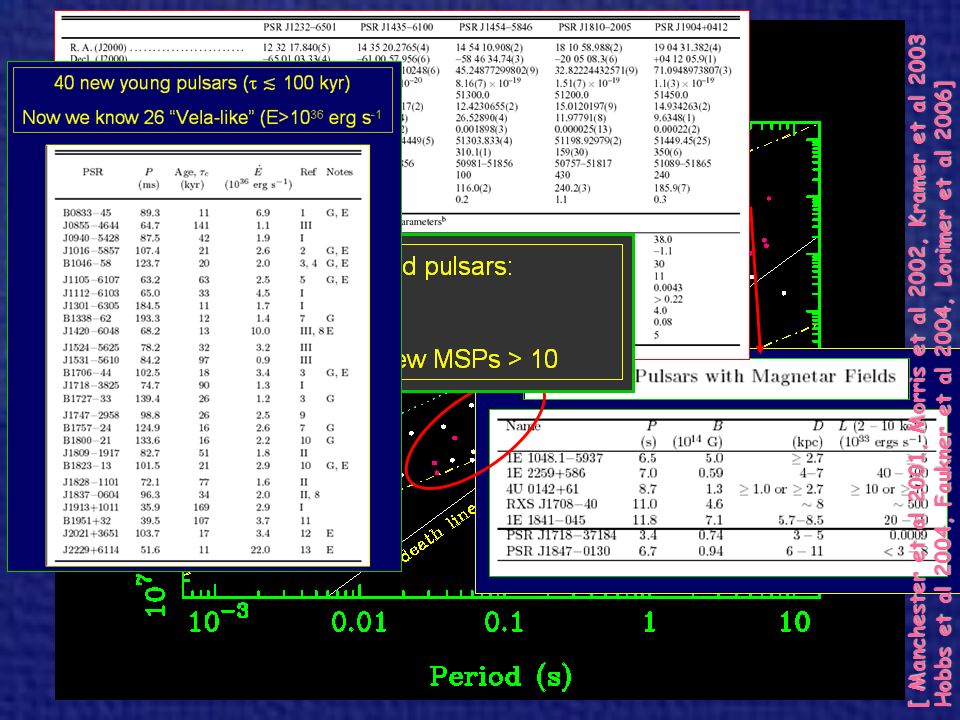Click the J1718-3825 row name
960x720 pixels.
tap(91, 385)
